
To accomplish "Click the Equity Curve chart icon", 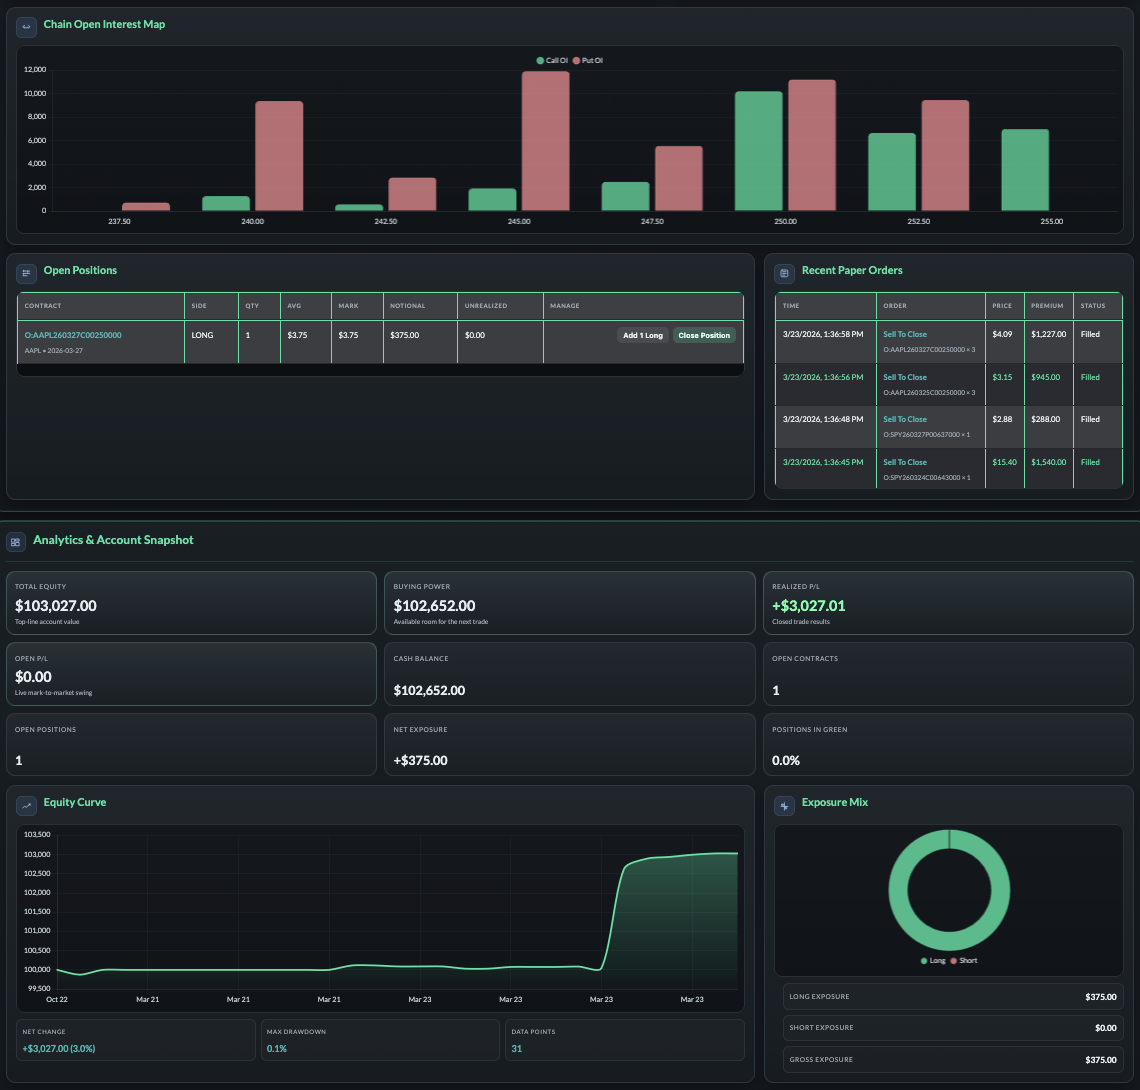I will (x=26, y=803).
